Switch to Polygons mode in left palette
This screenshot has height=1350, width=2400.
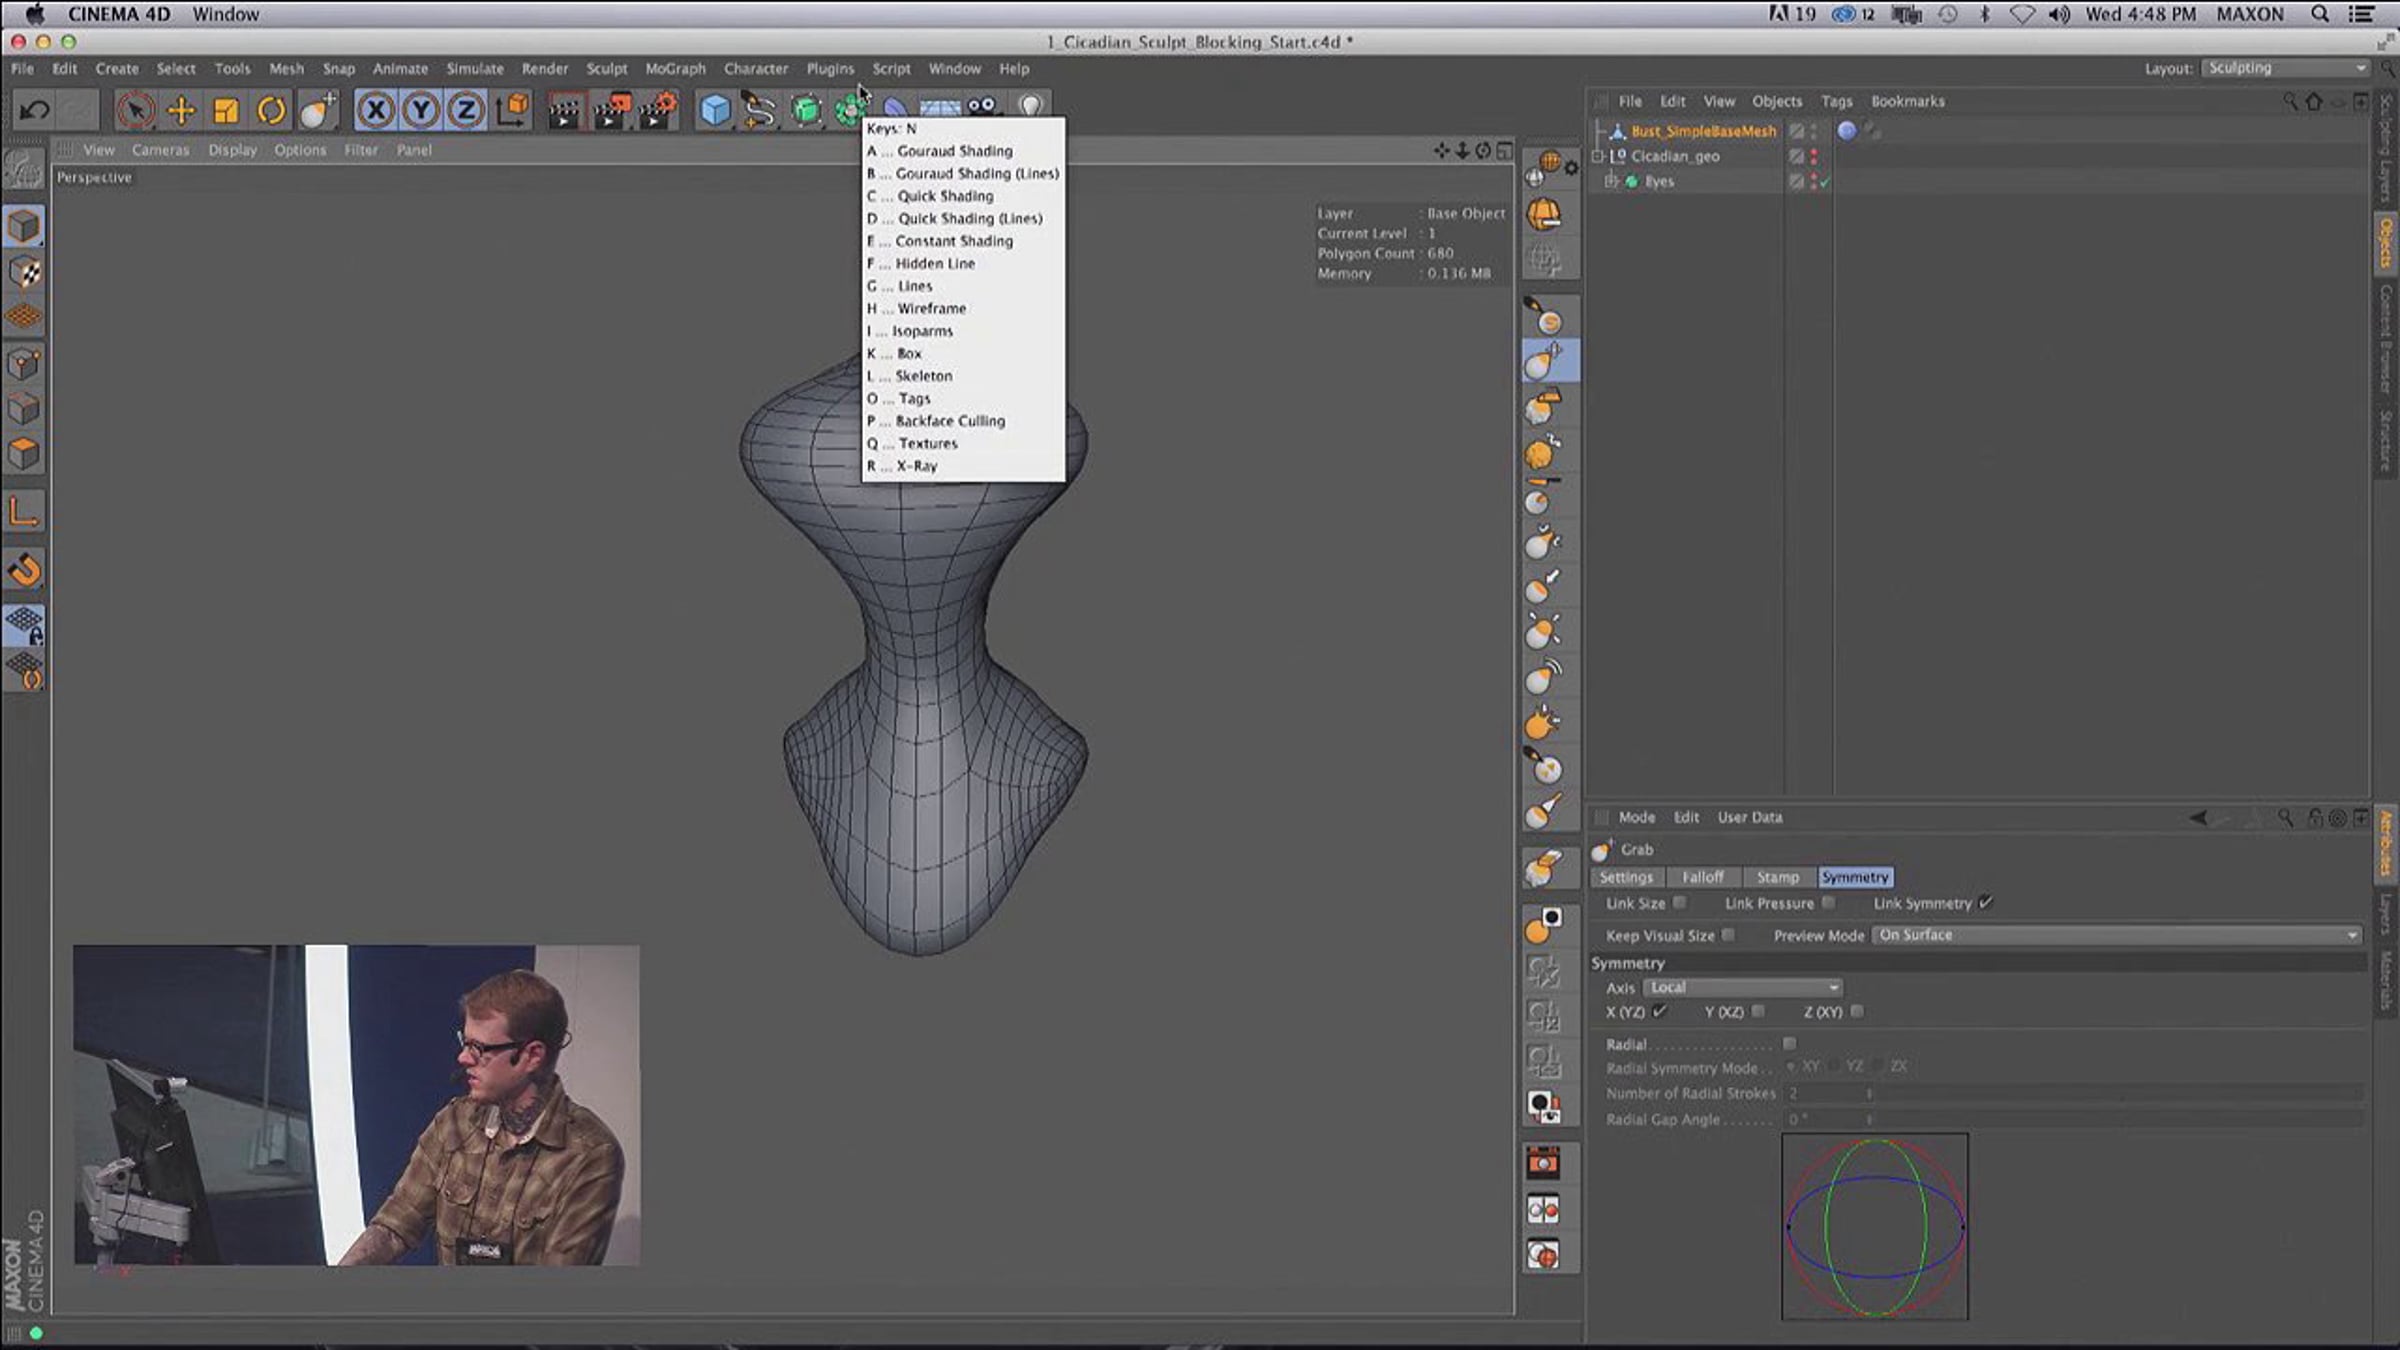coord(24,455)
